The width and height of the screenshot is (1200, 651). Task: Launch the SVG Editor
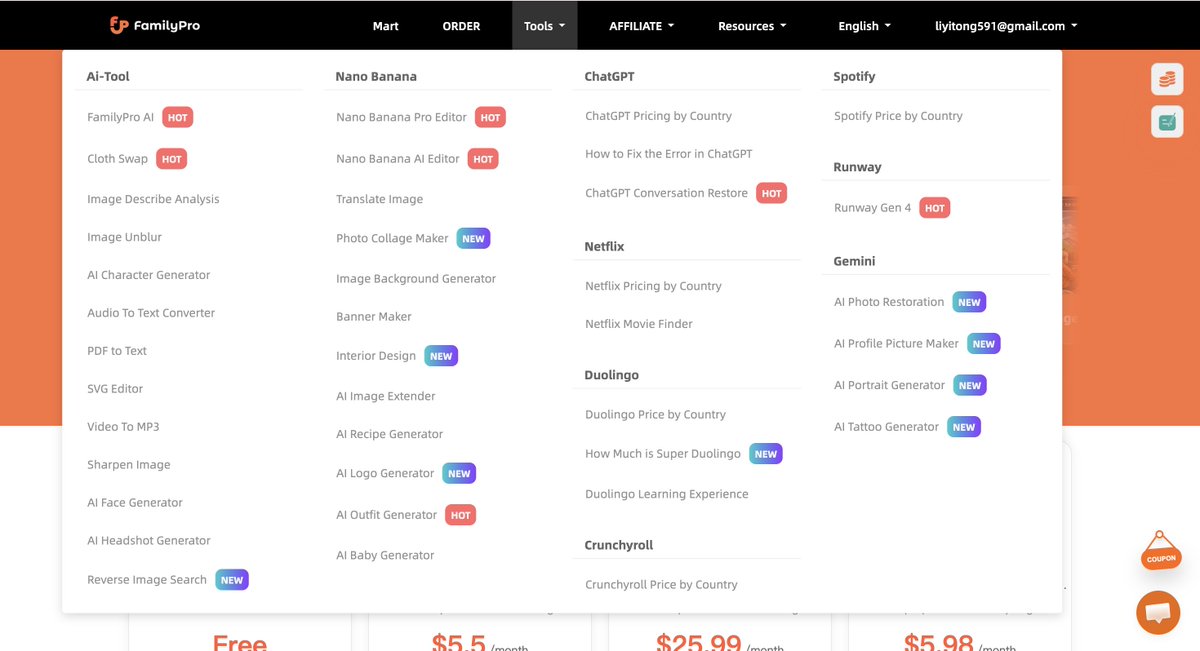click(115, 389)
